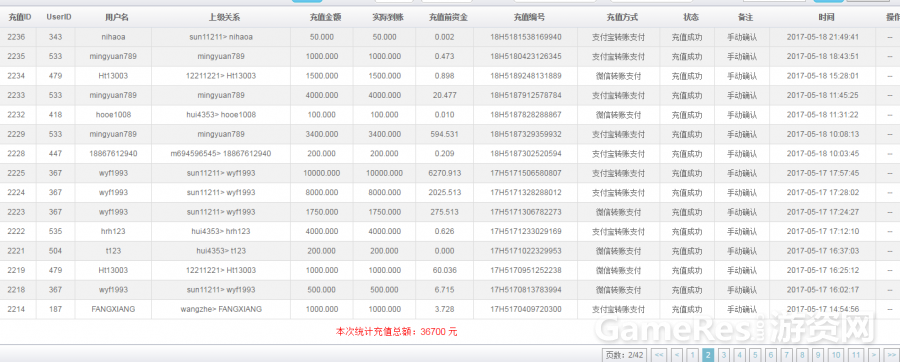
Task: Click the 充值ID column header
Action: [x=19, y=17]
